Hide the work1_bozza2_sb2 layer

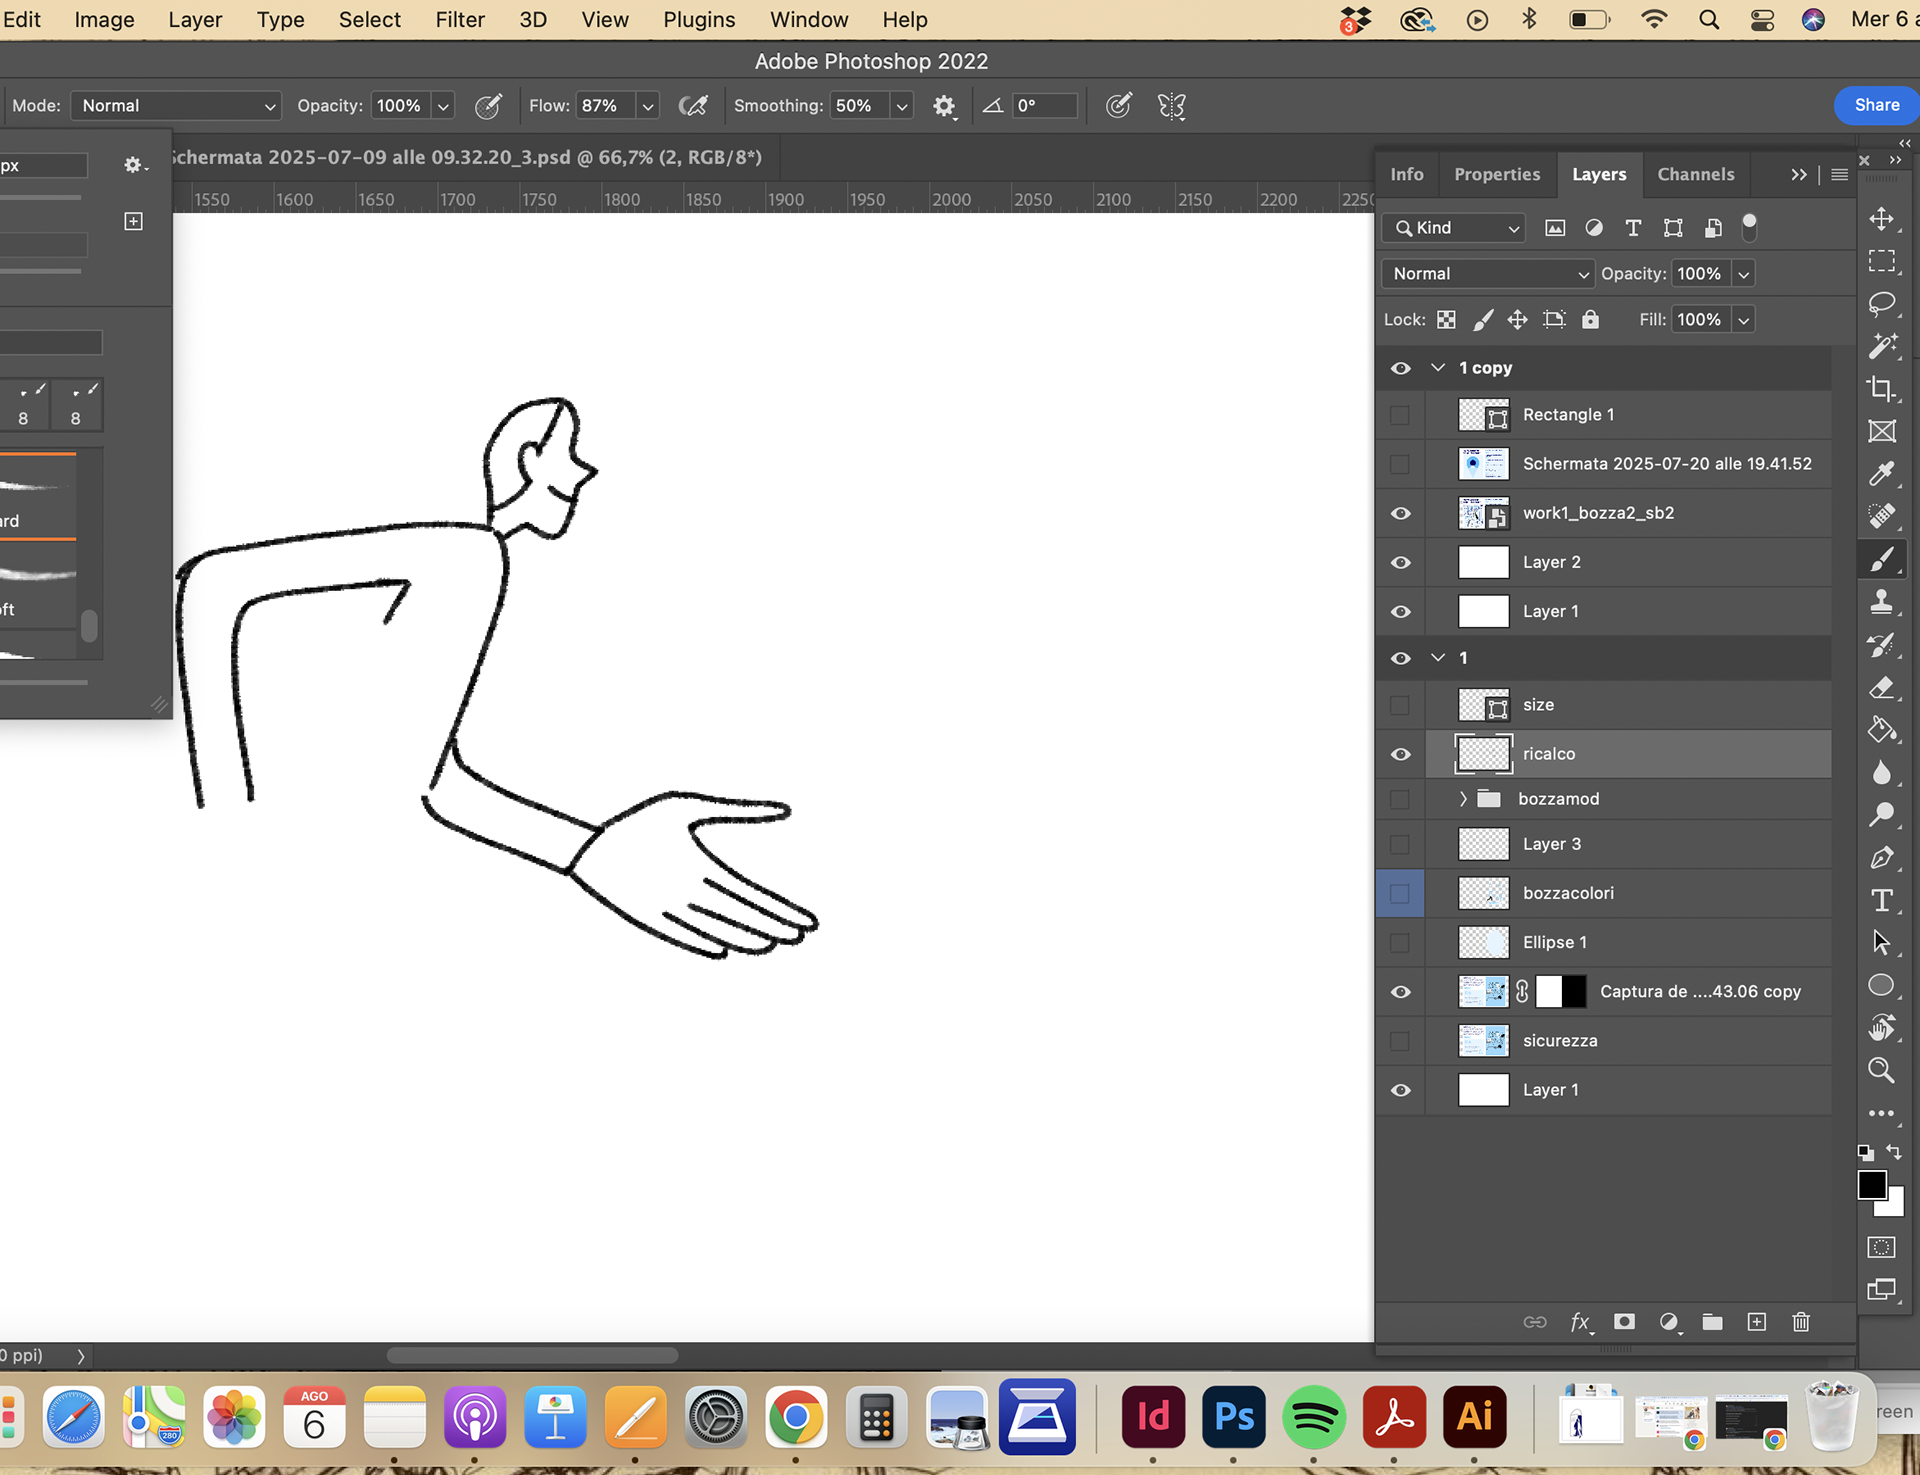coord(1400,513)
